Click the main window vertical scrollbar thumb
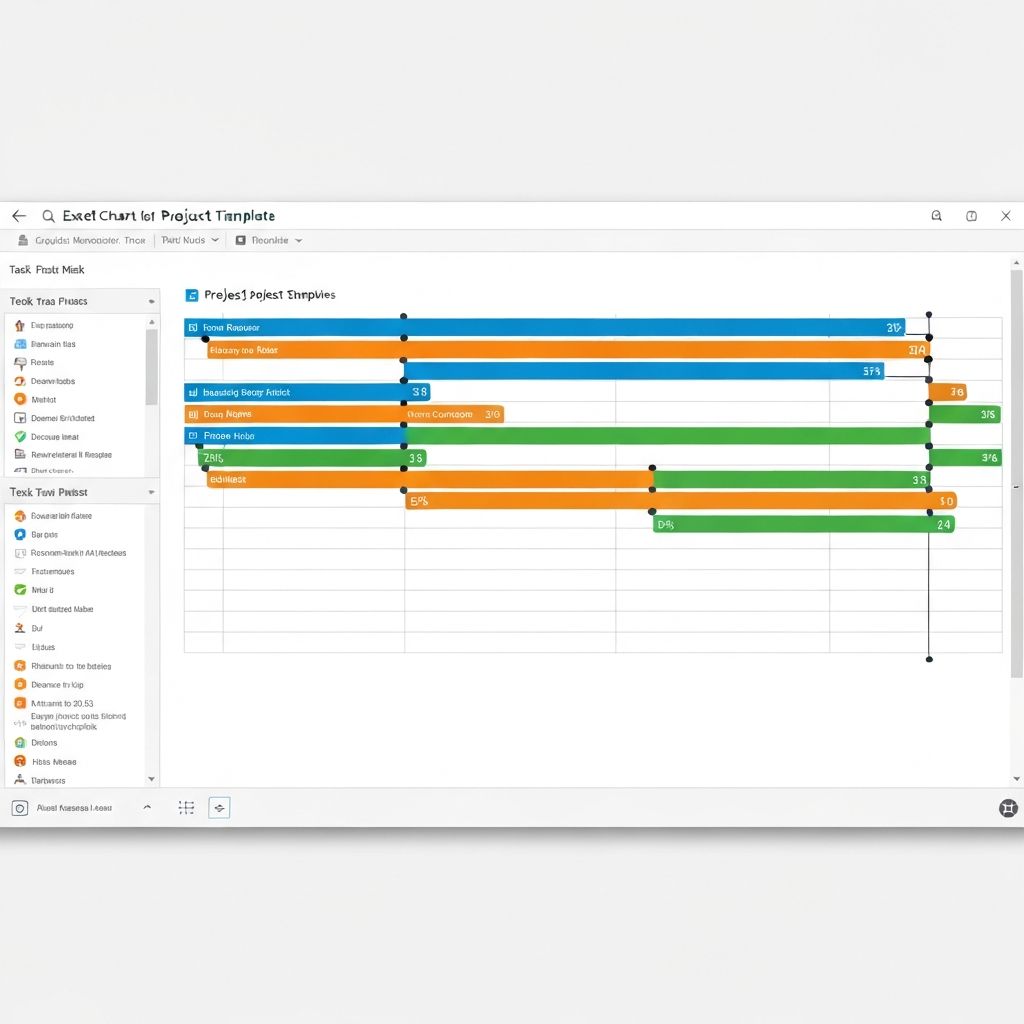 click(1016, 473)
